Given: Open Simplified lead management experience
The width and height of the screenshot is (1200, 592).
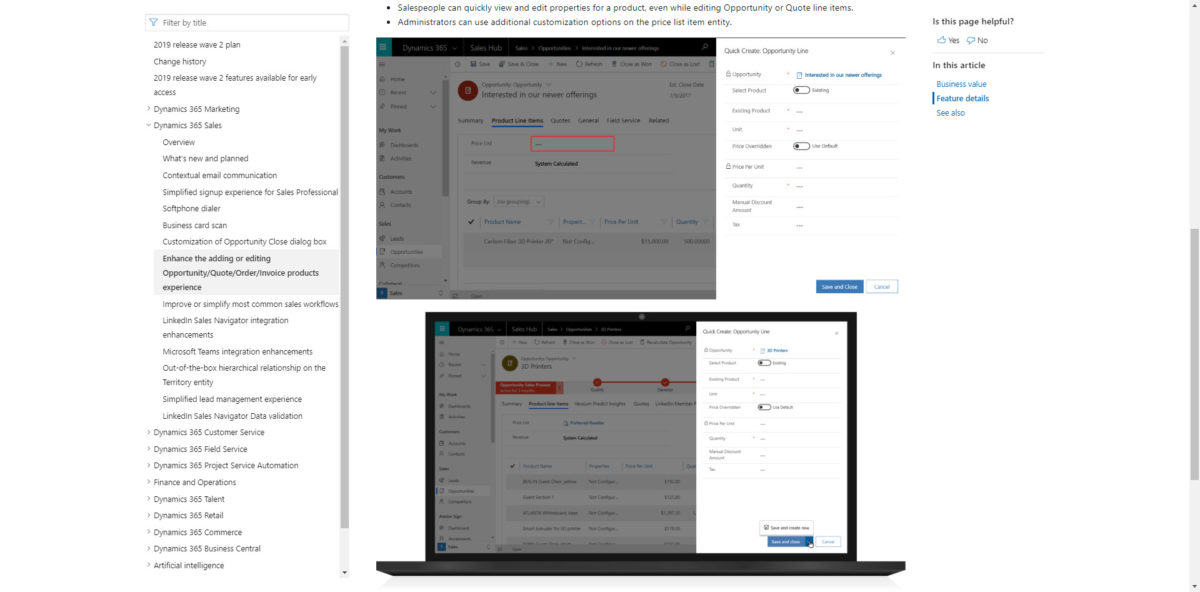Looking at the screenshot, I should click(232, 399).
